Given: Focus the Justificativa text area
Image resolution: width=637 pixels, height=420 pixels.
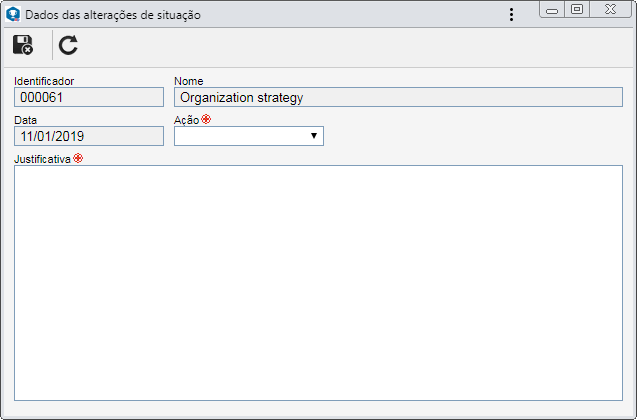Looking at the screenshot, I should 318,283.
